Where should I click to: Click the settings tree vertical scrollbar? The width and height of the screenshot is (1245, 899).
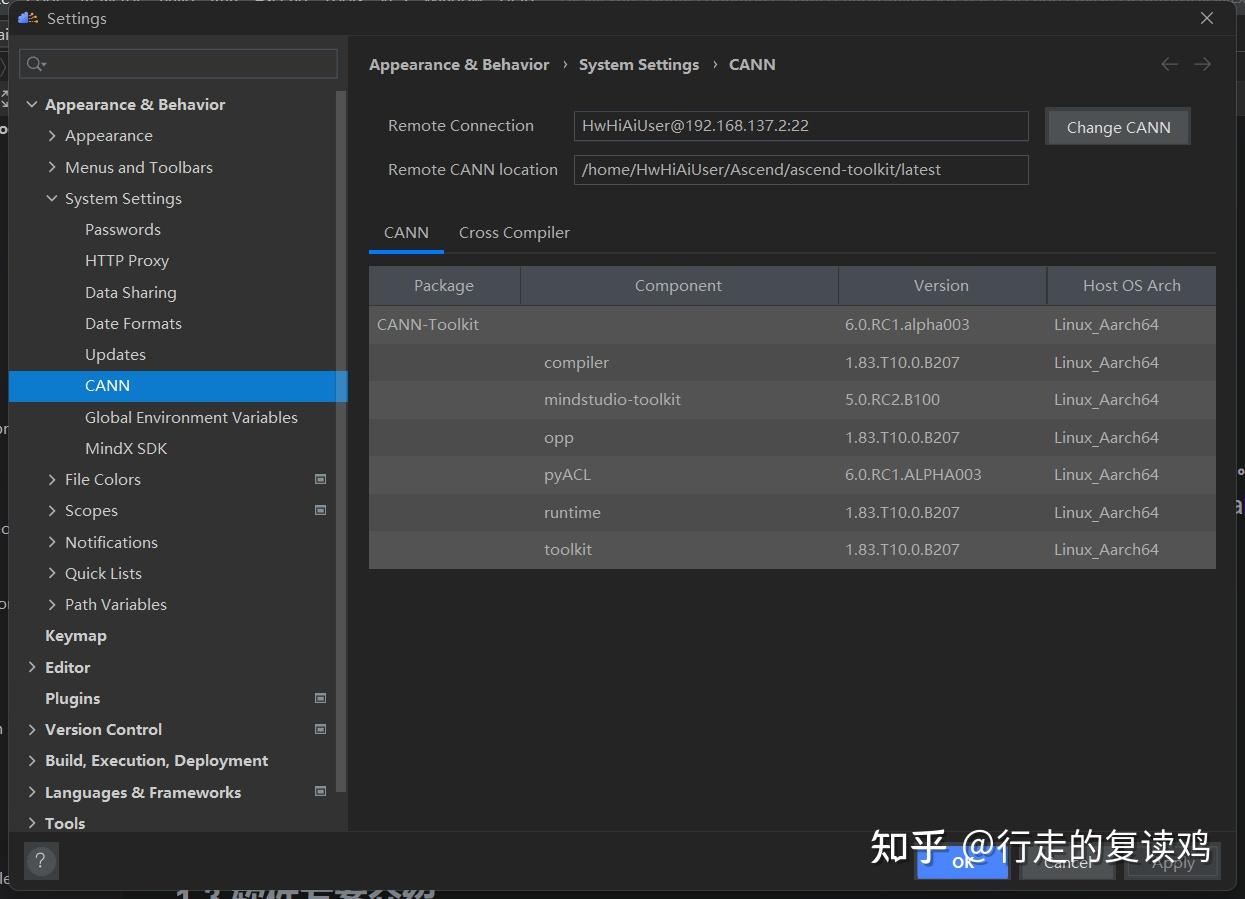342,440
